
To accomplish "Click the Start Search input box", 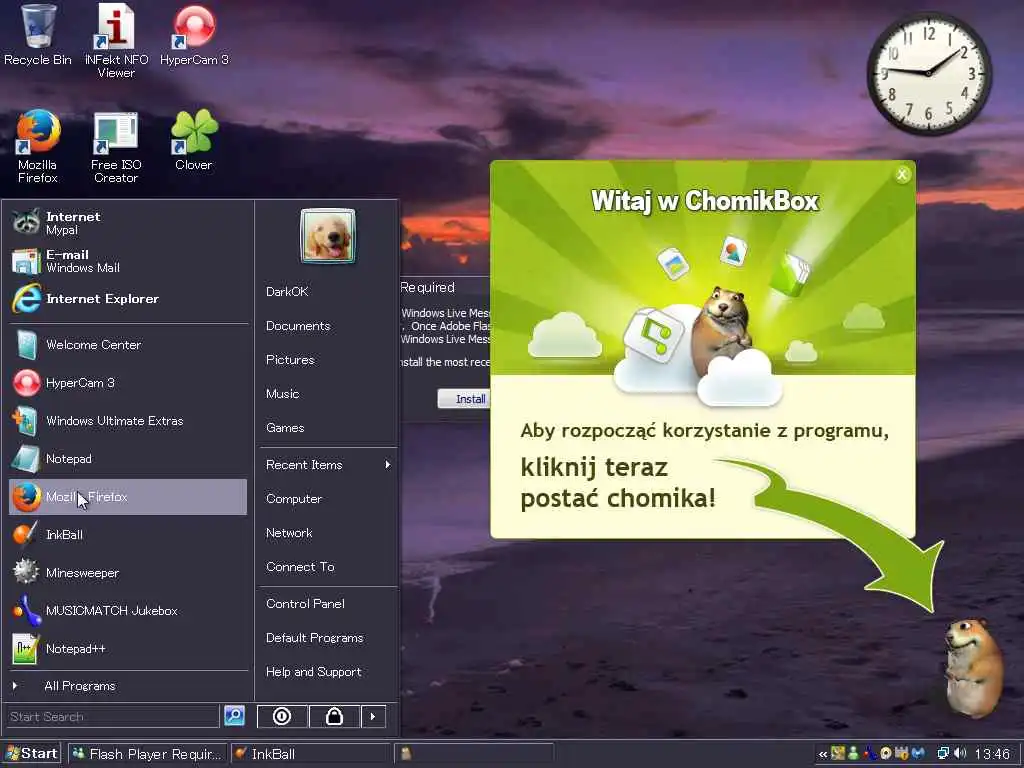I will [x=112, y=716].
